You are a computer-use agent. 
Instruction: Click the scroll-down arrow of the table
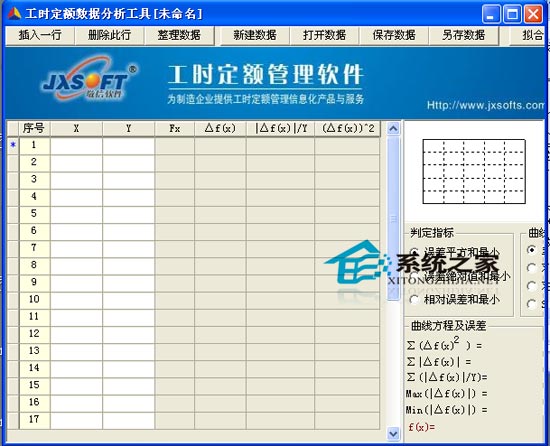point(393,434)
